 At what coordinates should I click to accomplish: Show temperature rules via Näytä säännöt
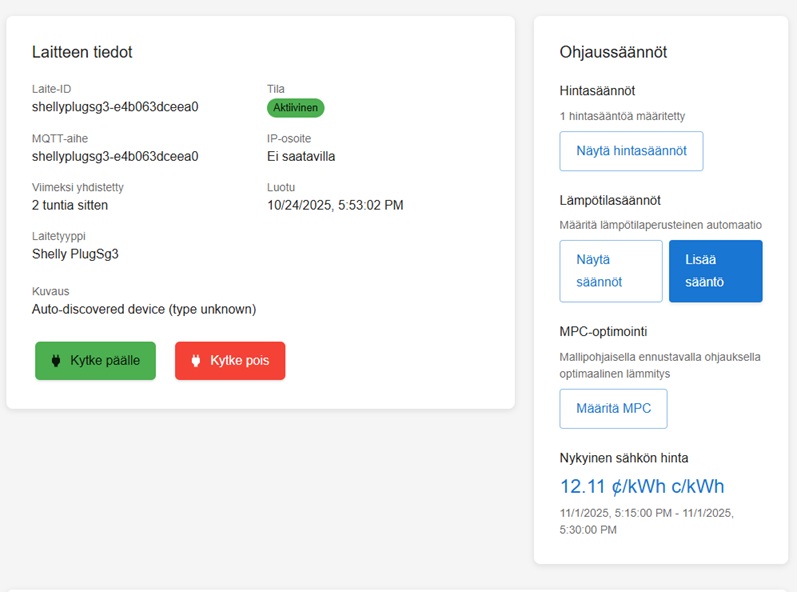pos(610,271)
